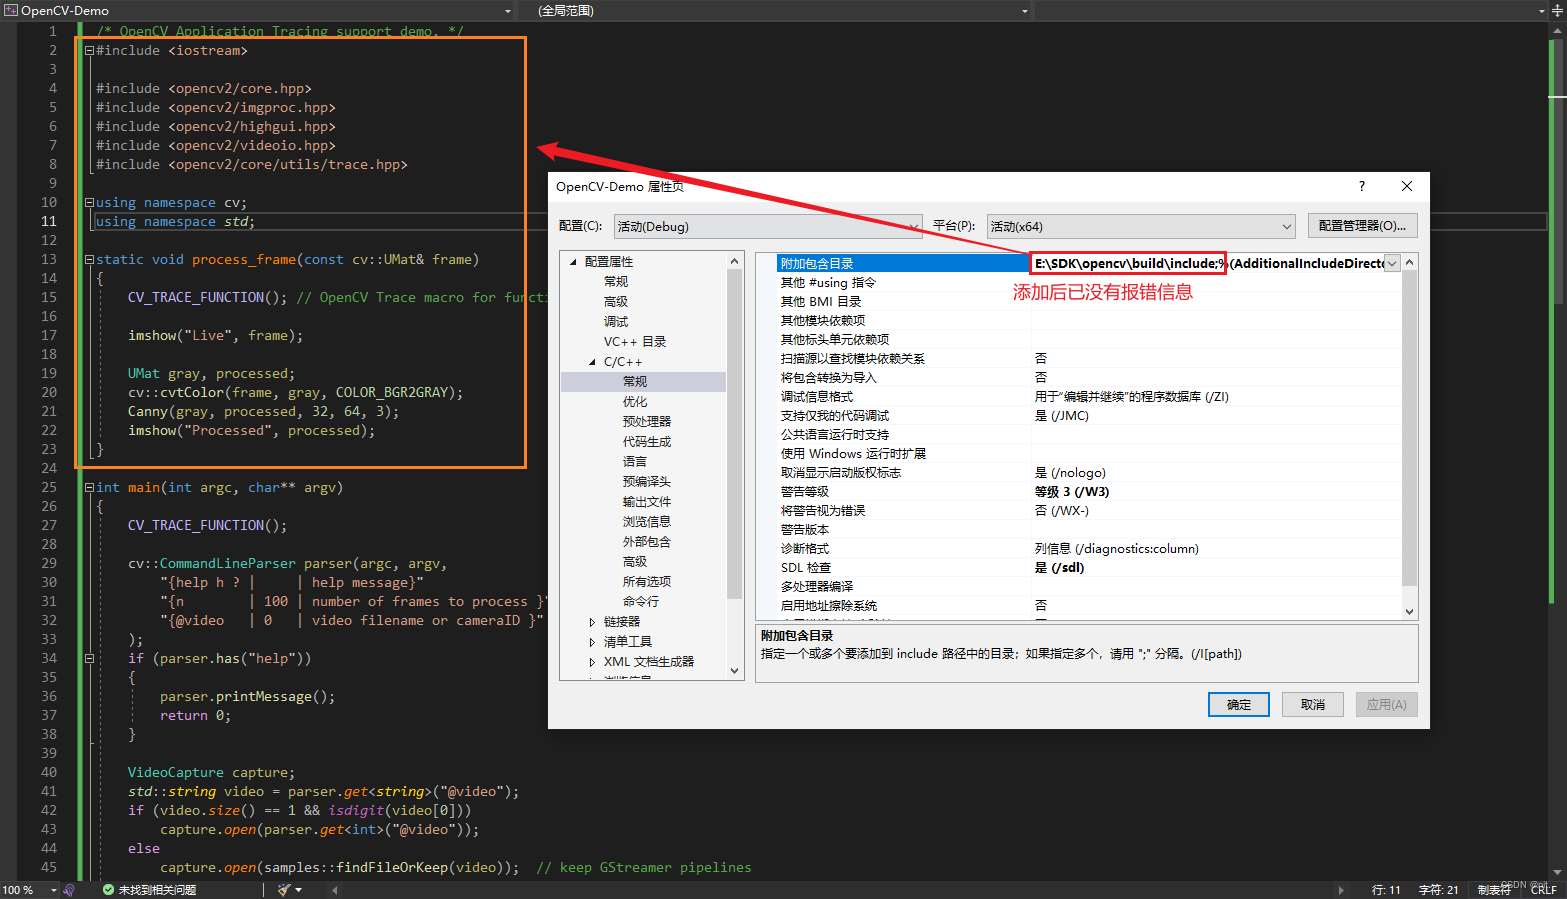Select the 命令行 tree item
This screenshot has width=1567, height=899.
coord(641,602)
